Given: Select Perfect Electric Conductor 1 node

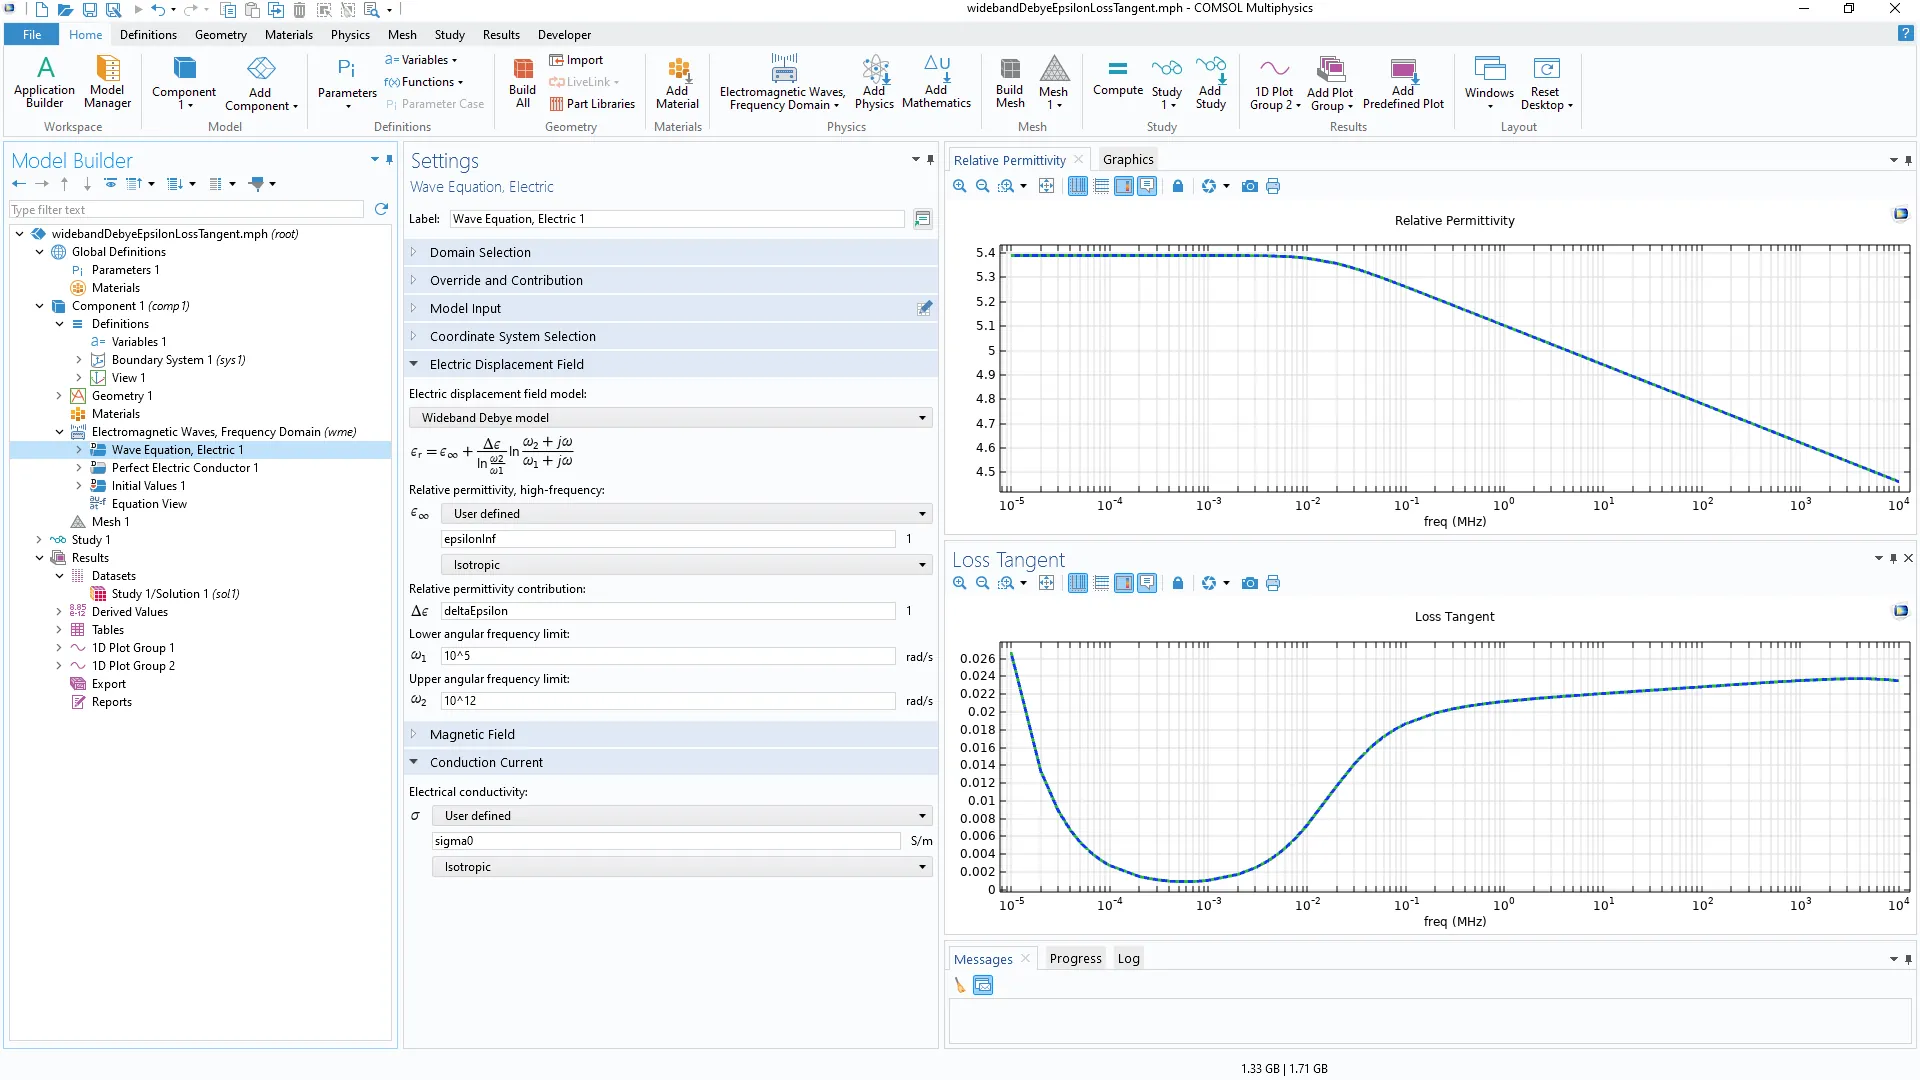Looking at the screenshot, I should point(184,468).
